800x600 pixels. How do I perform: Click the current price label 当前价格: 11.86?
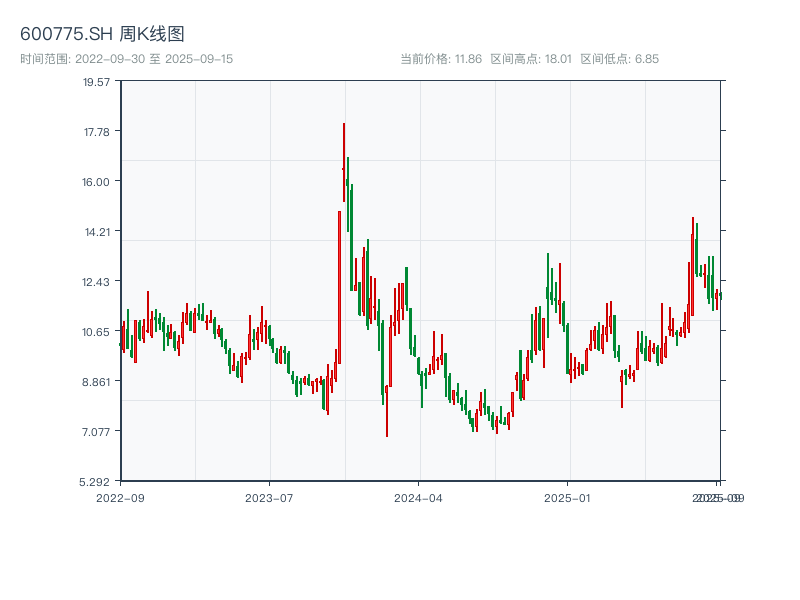[x=441, y=59]
